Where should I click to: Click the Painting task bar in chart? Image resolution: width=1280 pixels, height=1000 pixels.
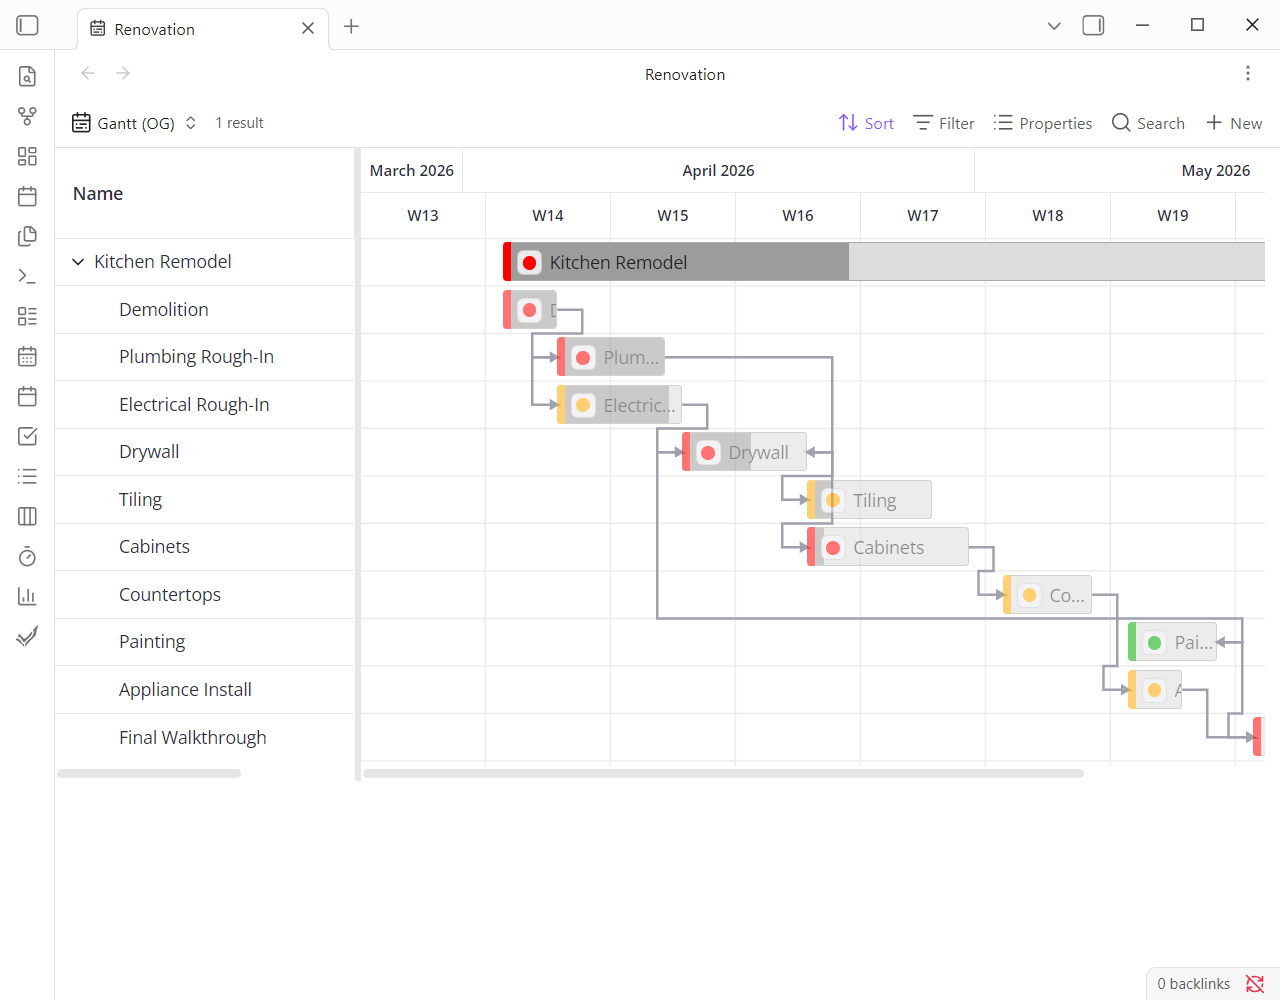click(x=1172, y=642)
